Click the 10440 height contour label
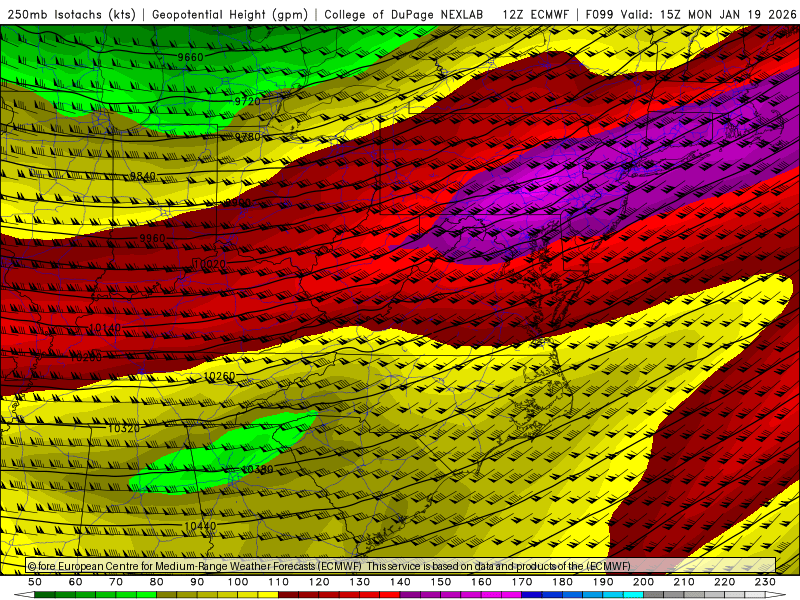Viewport: 800px width, 600px height. 200,526
